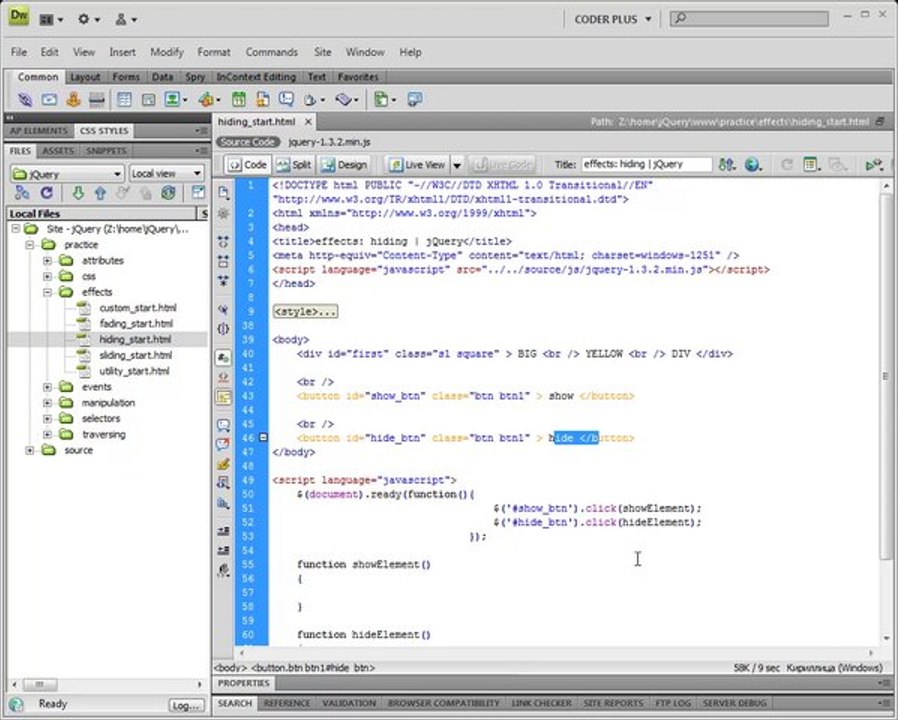Open Extend Dreamweaver gear menu
This screenshot has width=898, height=720.
(x=88, y=19)
